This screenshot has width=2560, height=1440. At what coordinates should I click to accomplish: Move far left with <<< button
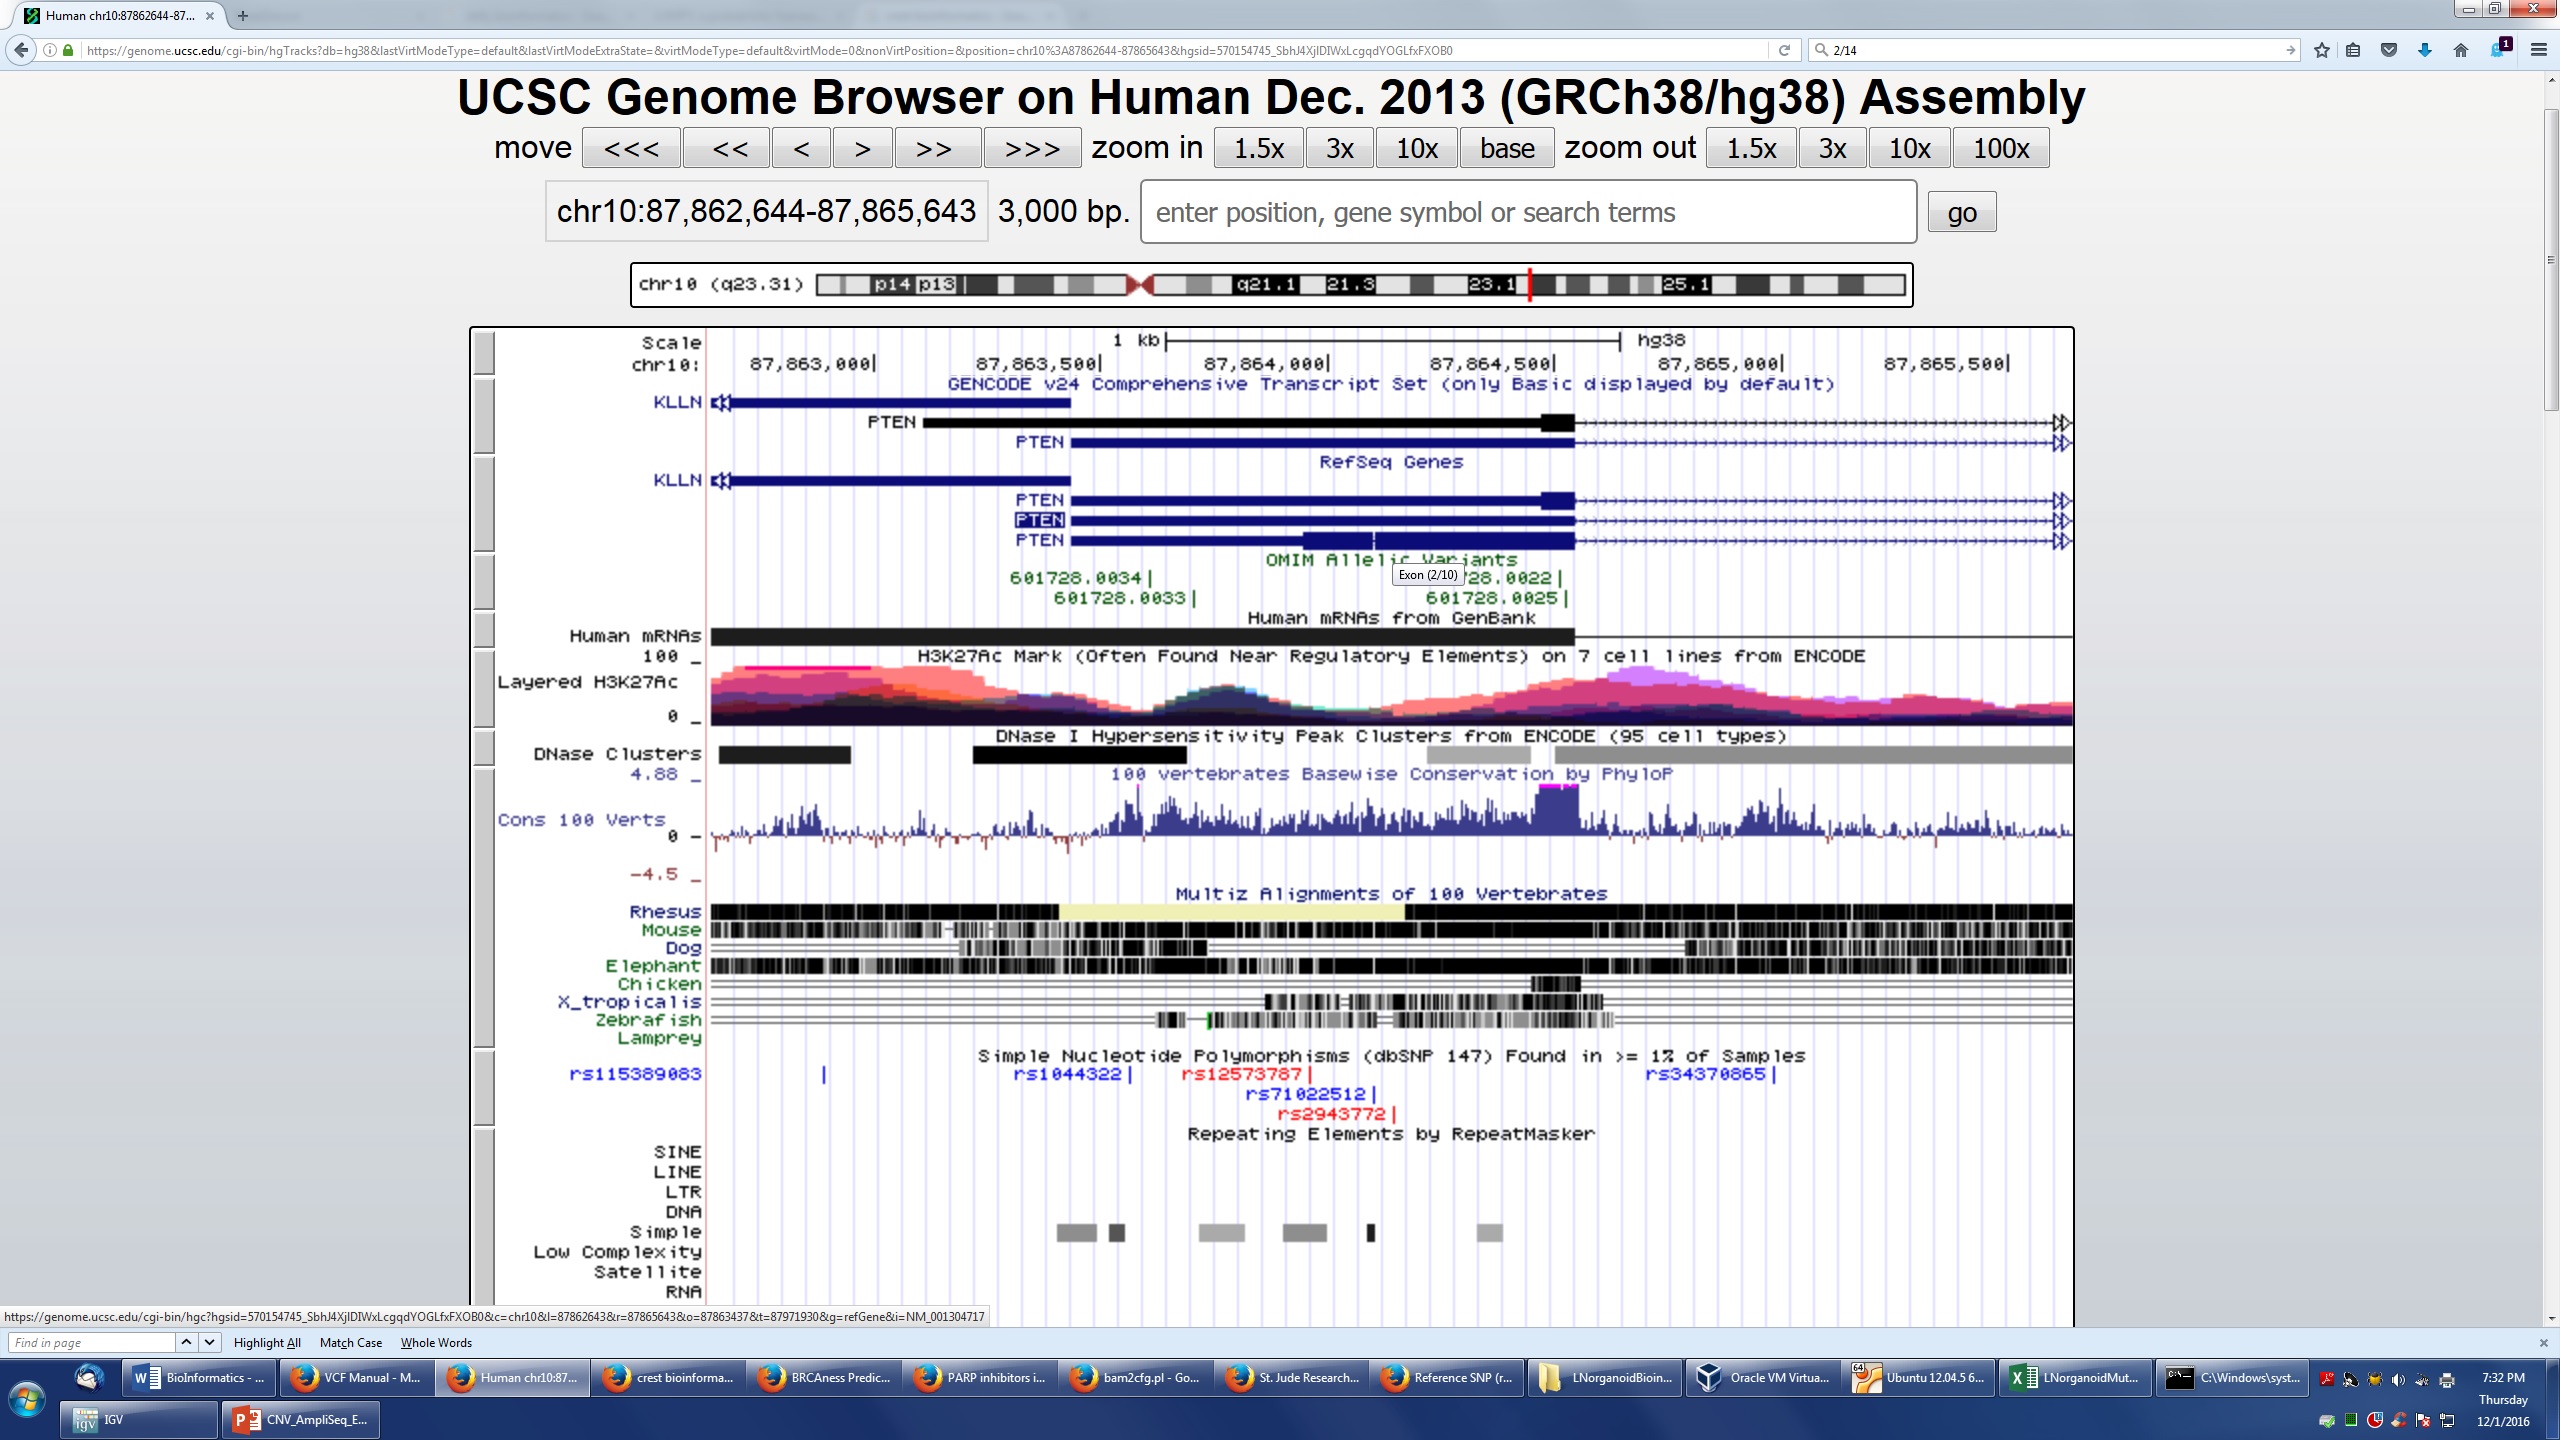(631, 148)
